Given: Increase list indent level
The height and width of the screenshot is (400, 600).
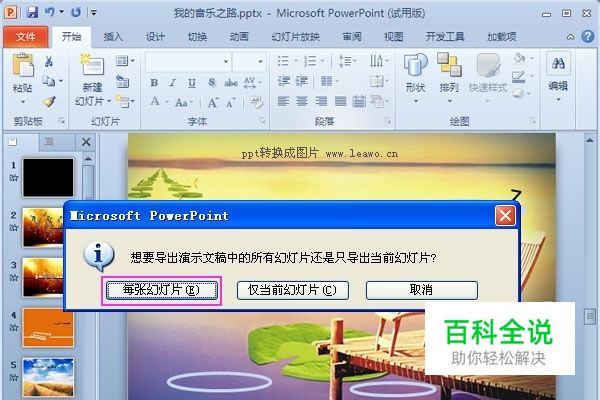Looking at the screenshot, I should [302, 81].
